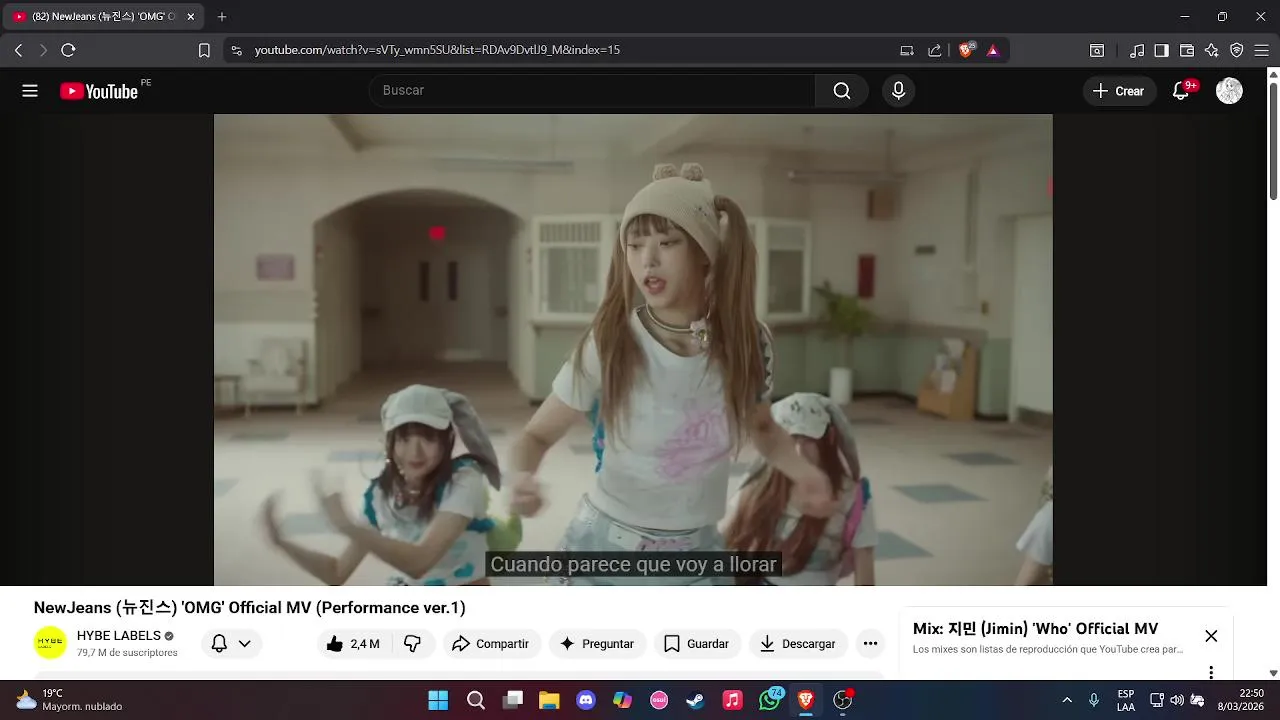1280x720 pixels.
Task: Open YouTube notifications bell
Action: pyautogui.click(x=1181, y=91)
